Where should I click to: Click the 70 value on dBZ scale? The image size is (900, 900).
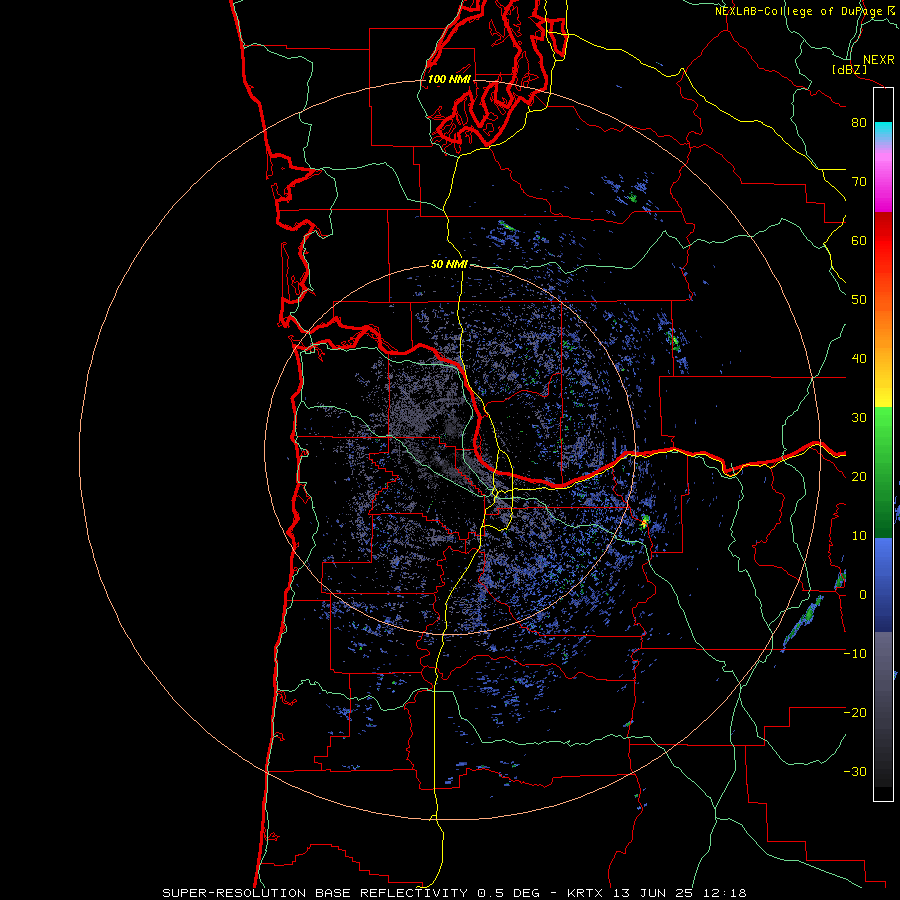click(859, 182)
